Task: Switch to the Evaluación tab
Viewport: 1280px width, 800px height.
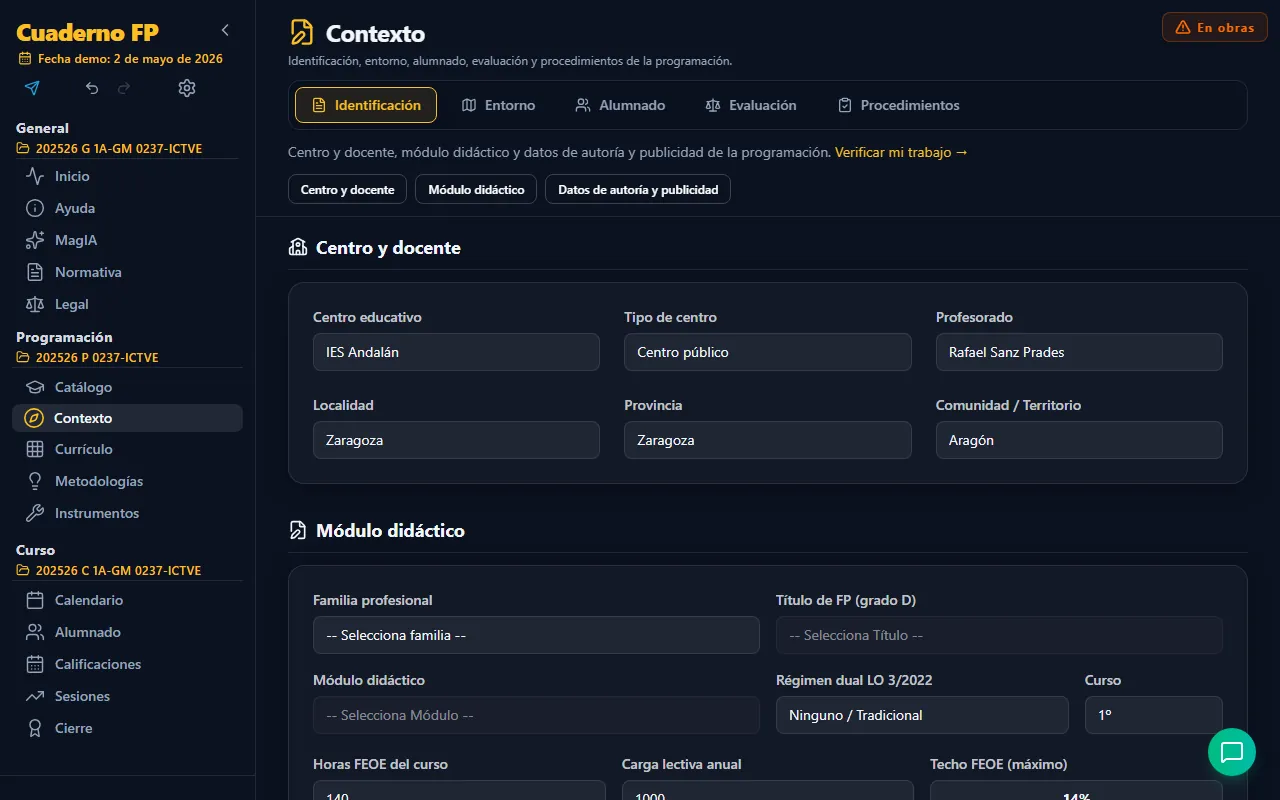Action: tap(751, 105)
